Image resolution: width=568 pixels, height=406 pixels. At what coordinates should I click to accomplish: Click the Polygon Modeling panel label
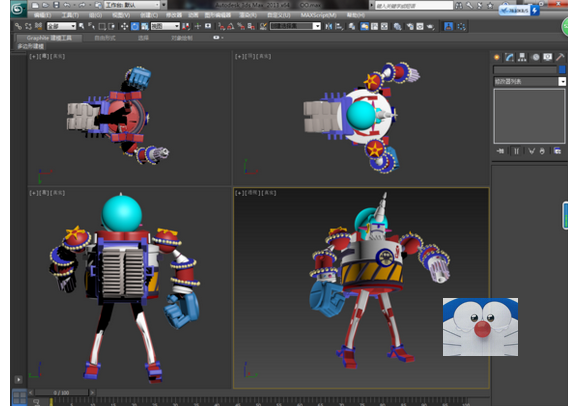31,46
